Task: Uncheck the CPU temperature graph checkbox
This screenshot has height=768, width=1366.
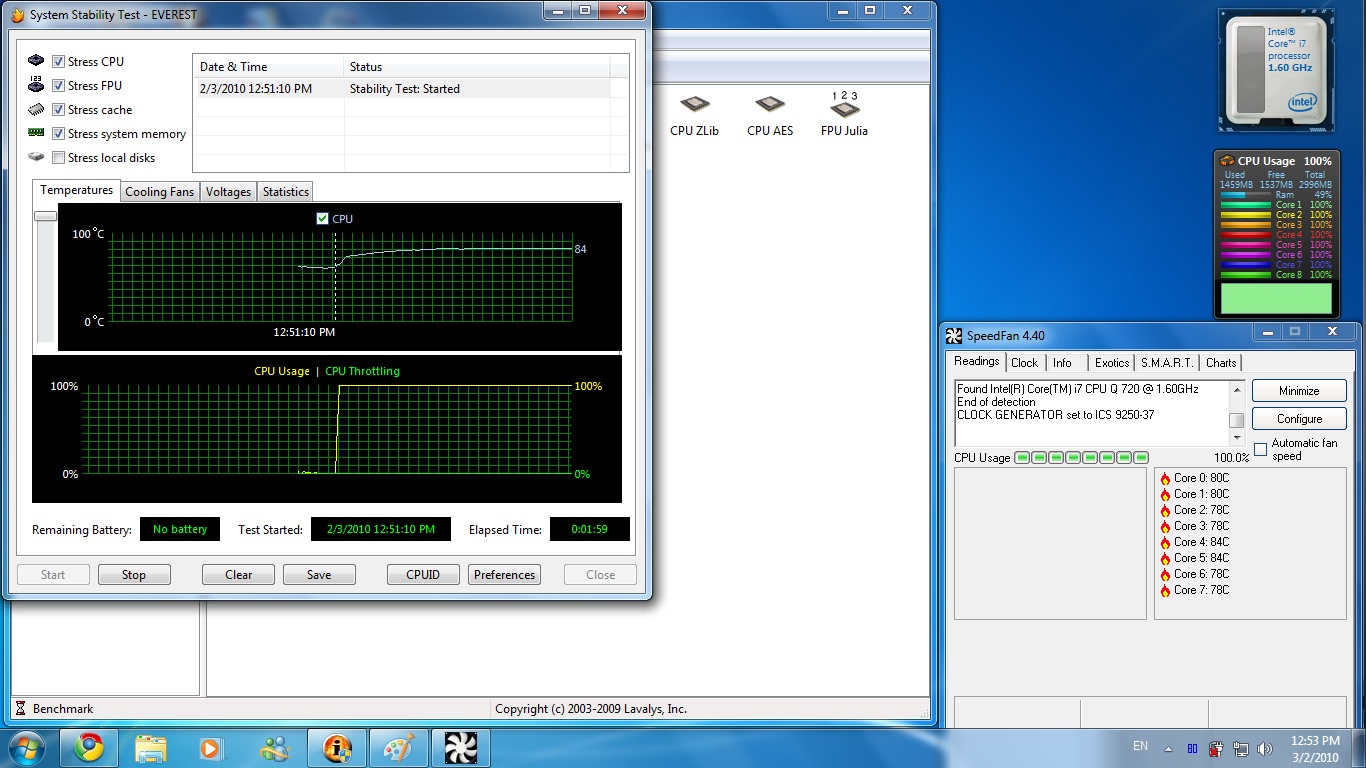Action: coord(322,218)
